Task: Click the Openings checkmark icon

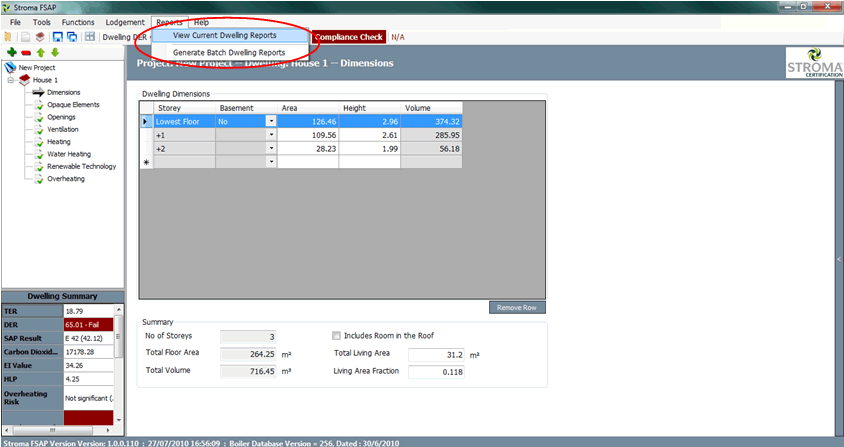Action: pos(39,117)
